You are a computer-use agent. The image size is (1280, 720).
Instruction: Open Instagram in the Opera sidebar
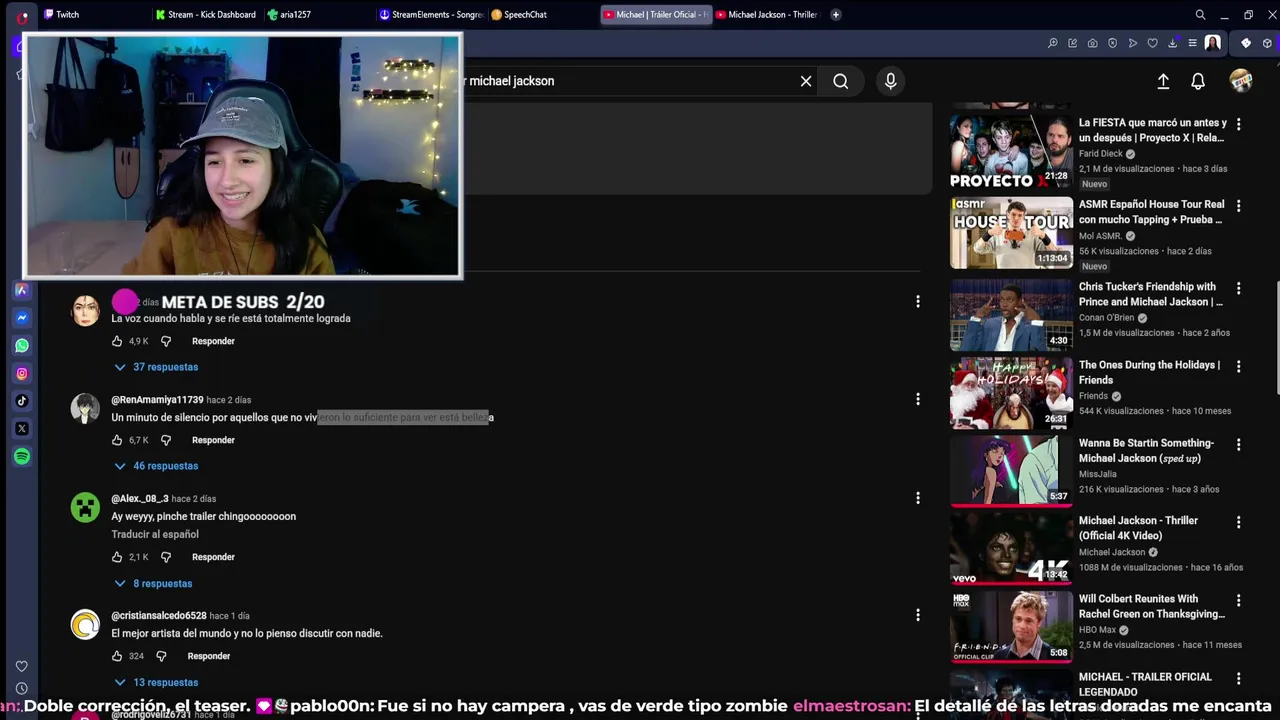[22, 374]
